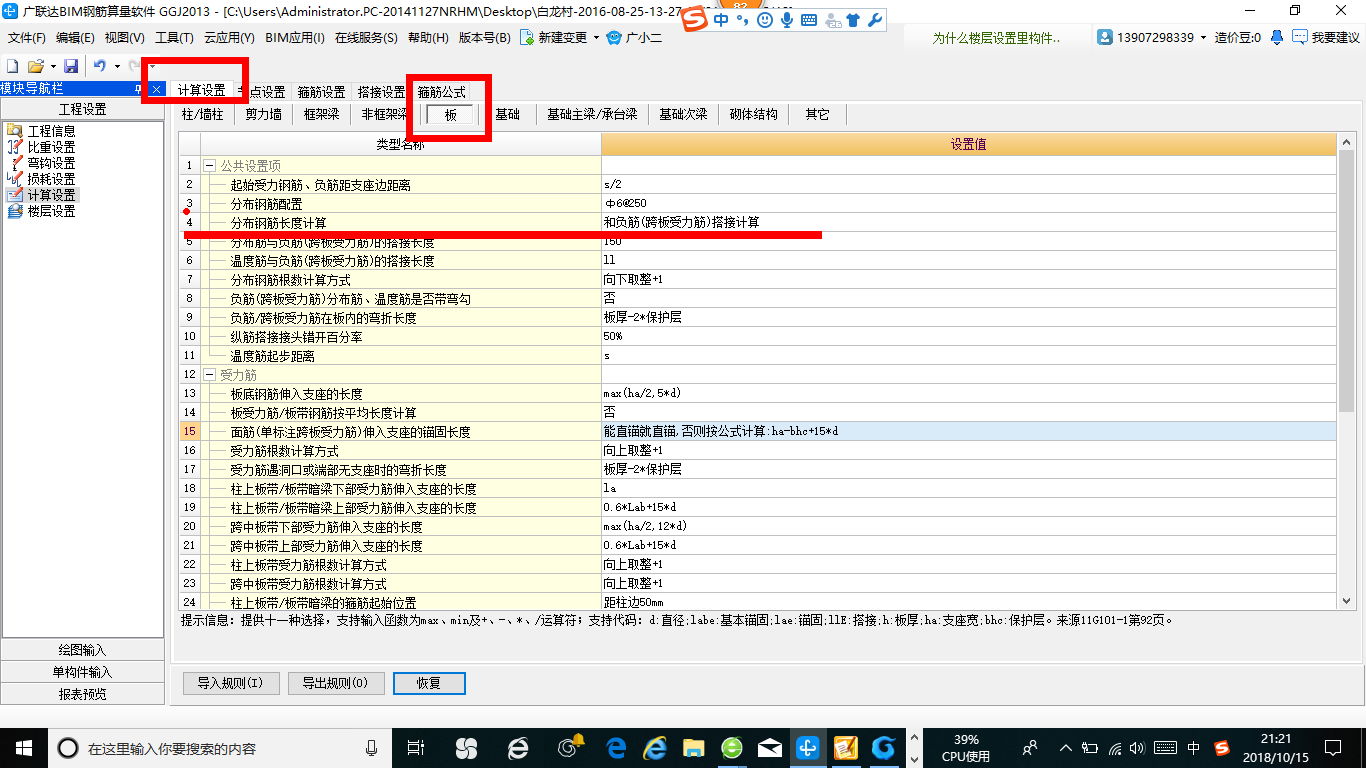Image resolution: width=1366 pixels, height=768 pixels.
Task: Click the 新建变更 document icon
Action: (x=527, y=38)
